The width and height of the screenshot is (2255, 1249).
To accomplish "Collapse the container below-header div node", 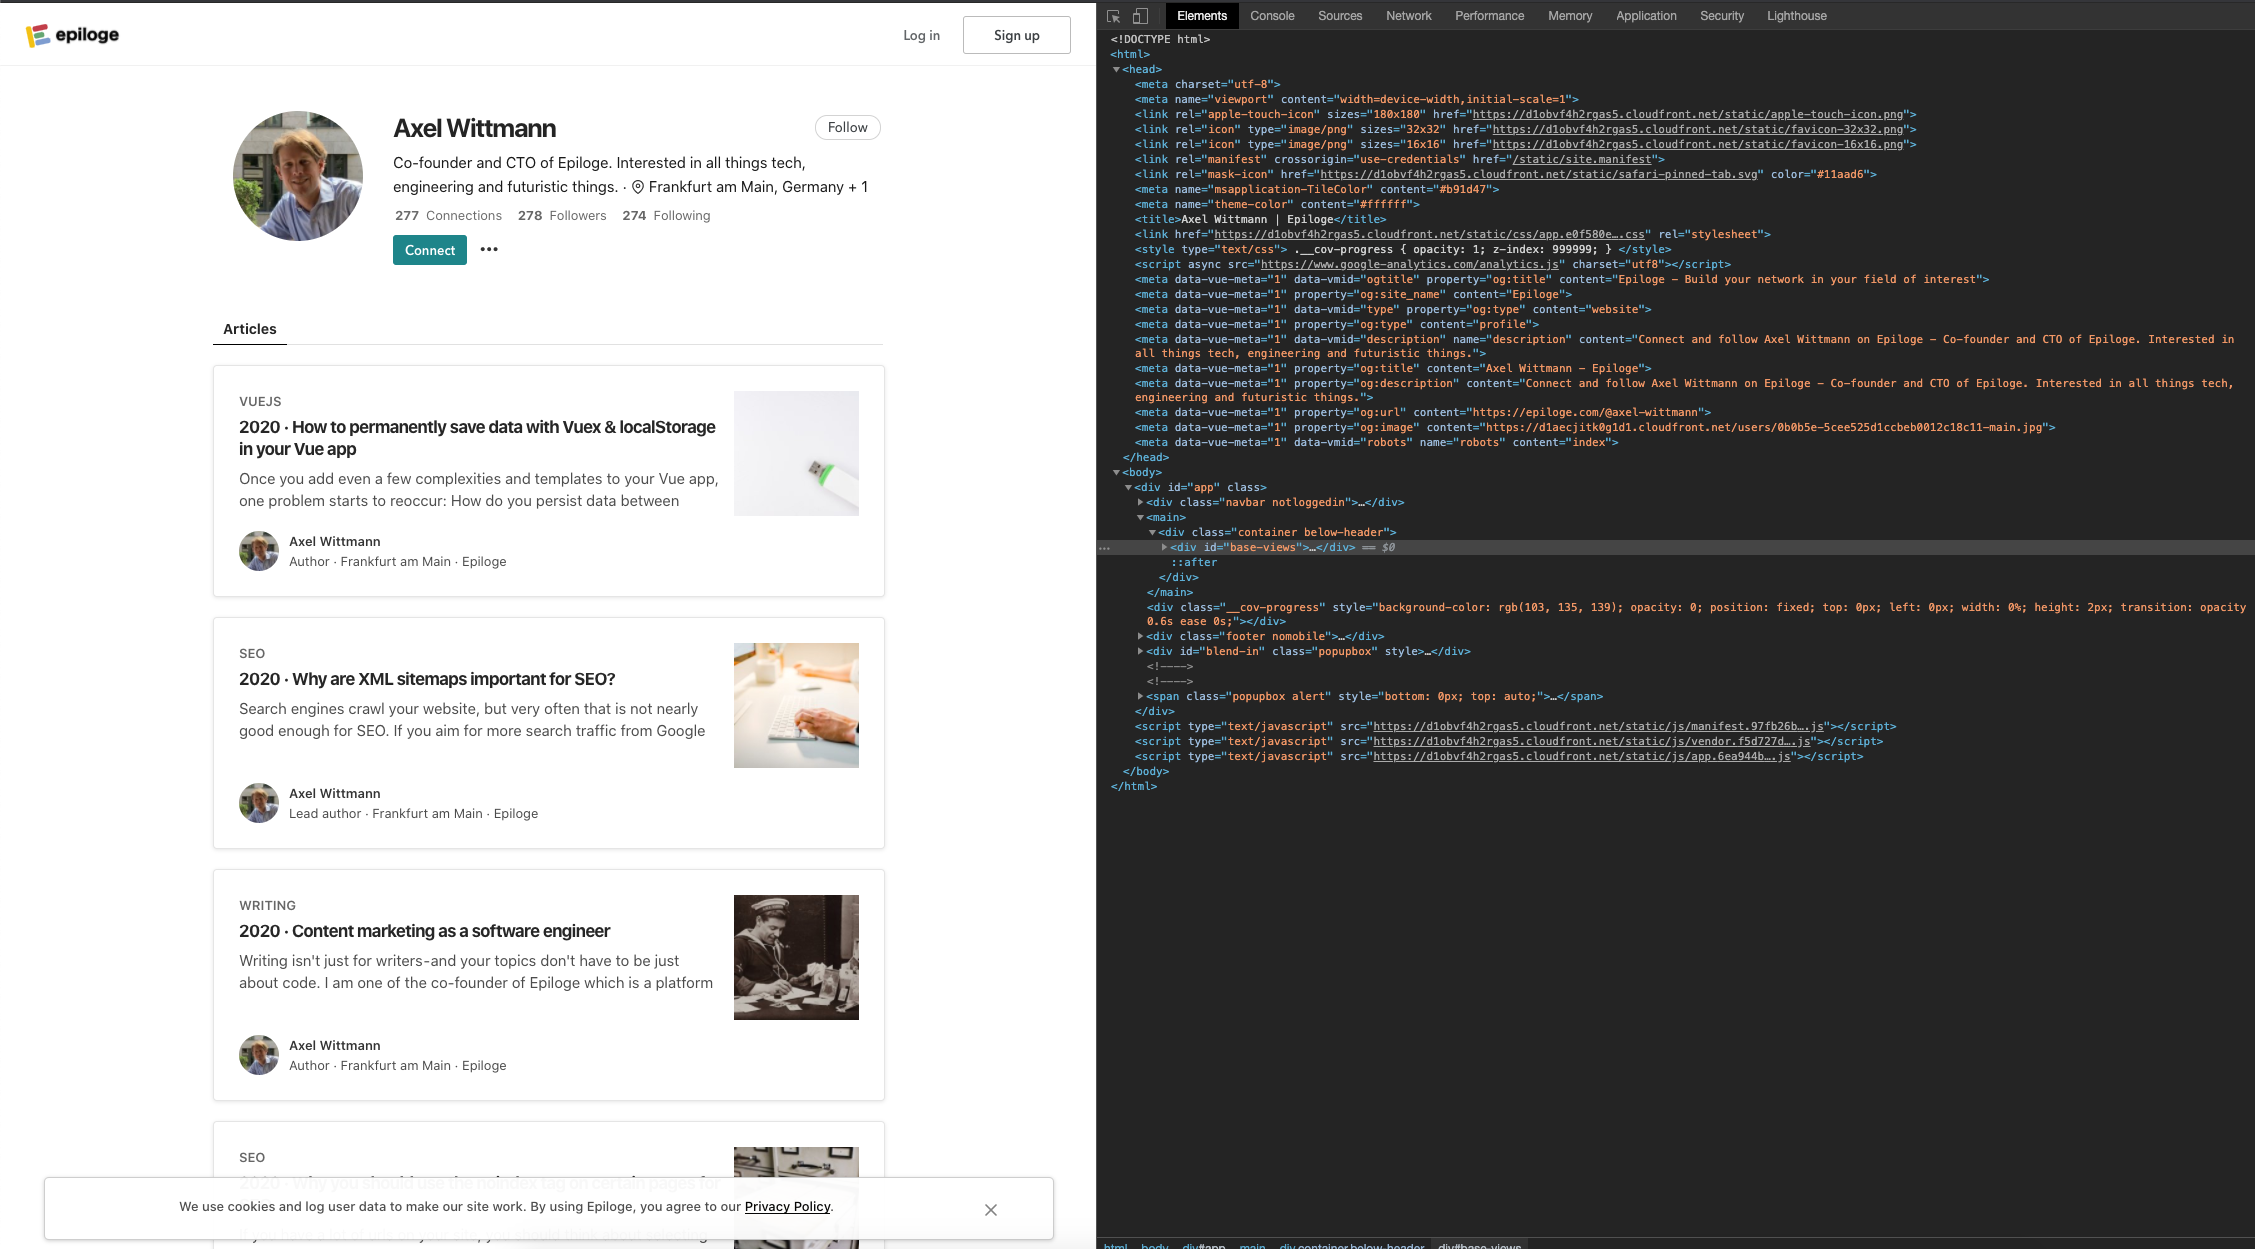I will point(1152,532).
